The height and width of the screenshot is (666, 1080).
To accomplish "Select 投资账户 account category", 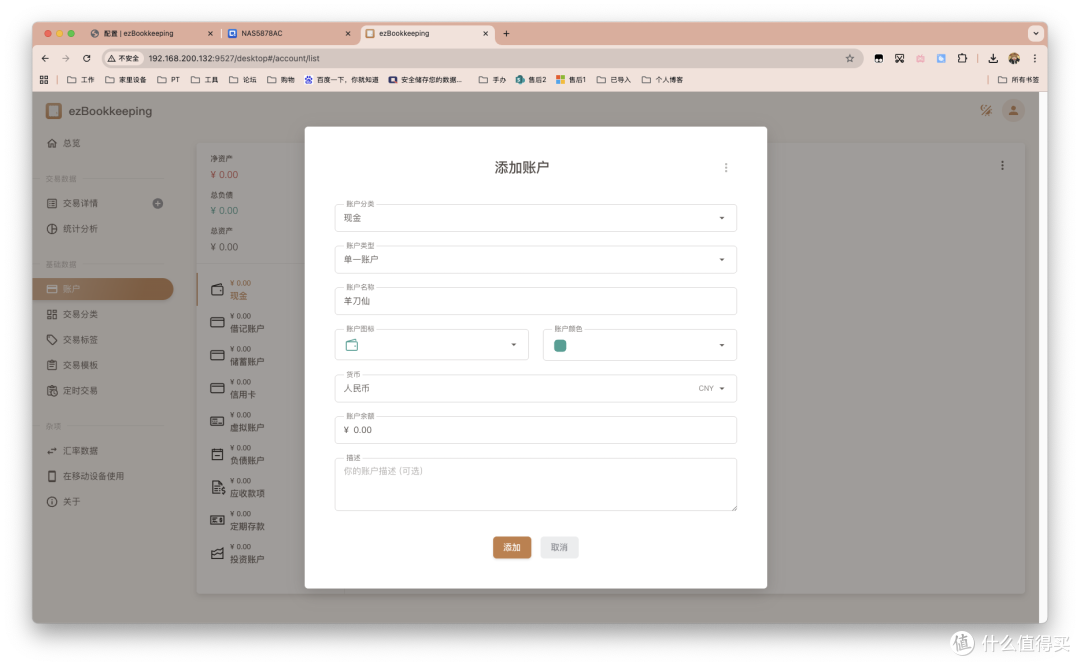I will (x=247, y=559).
